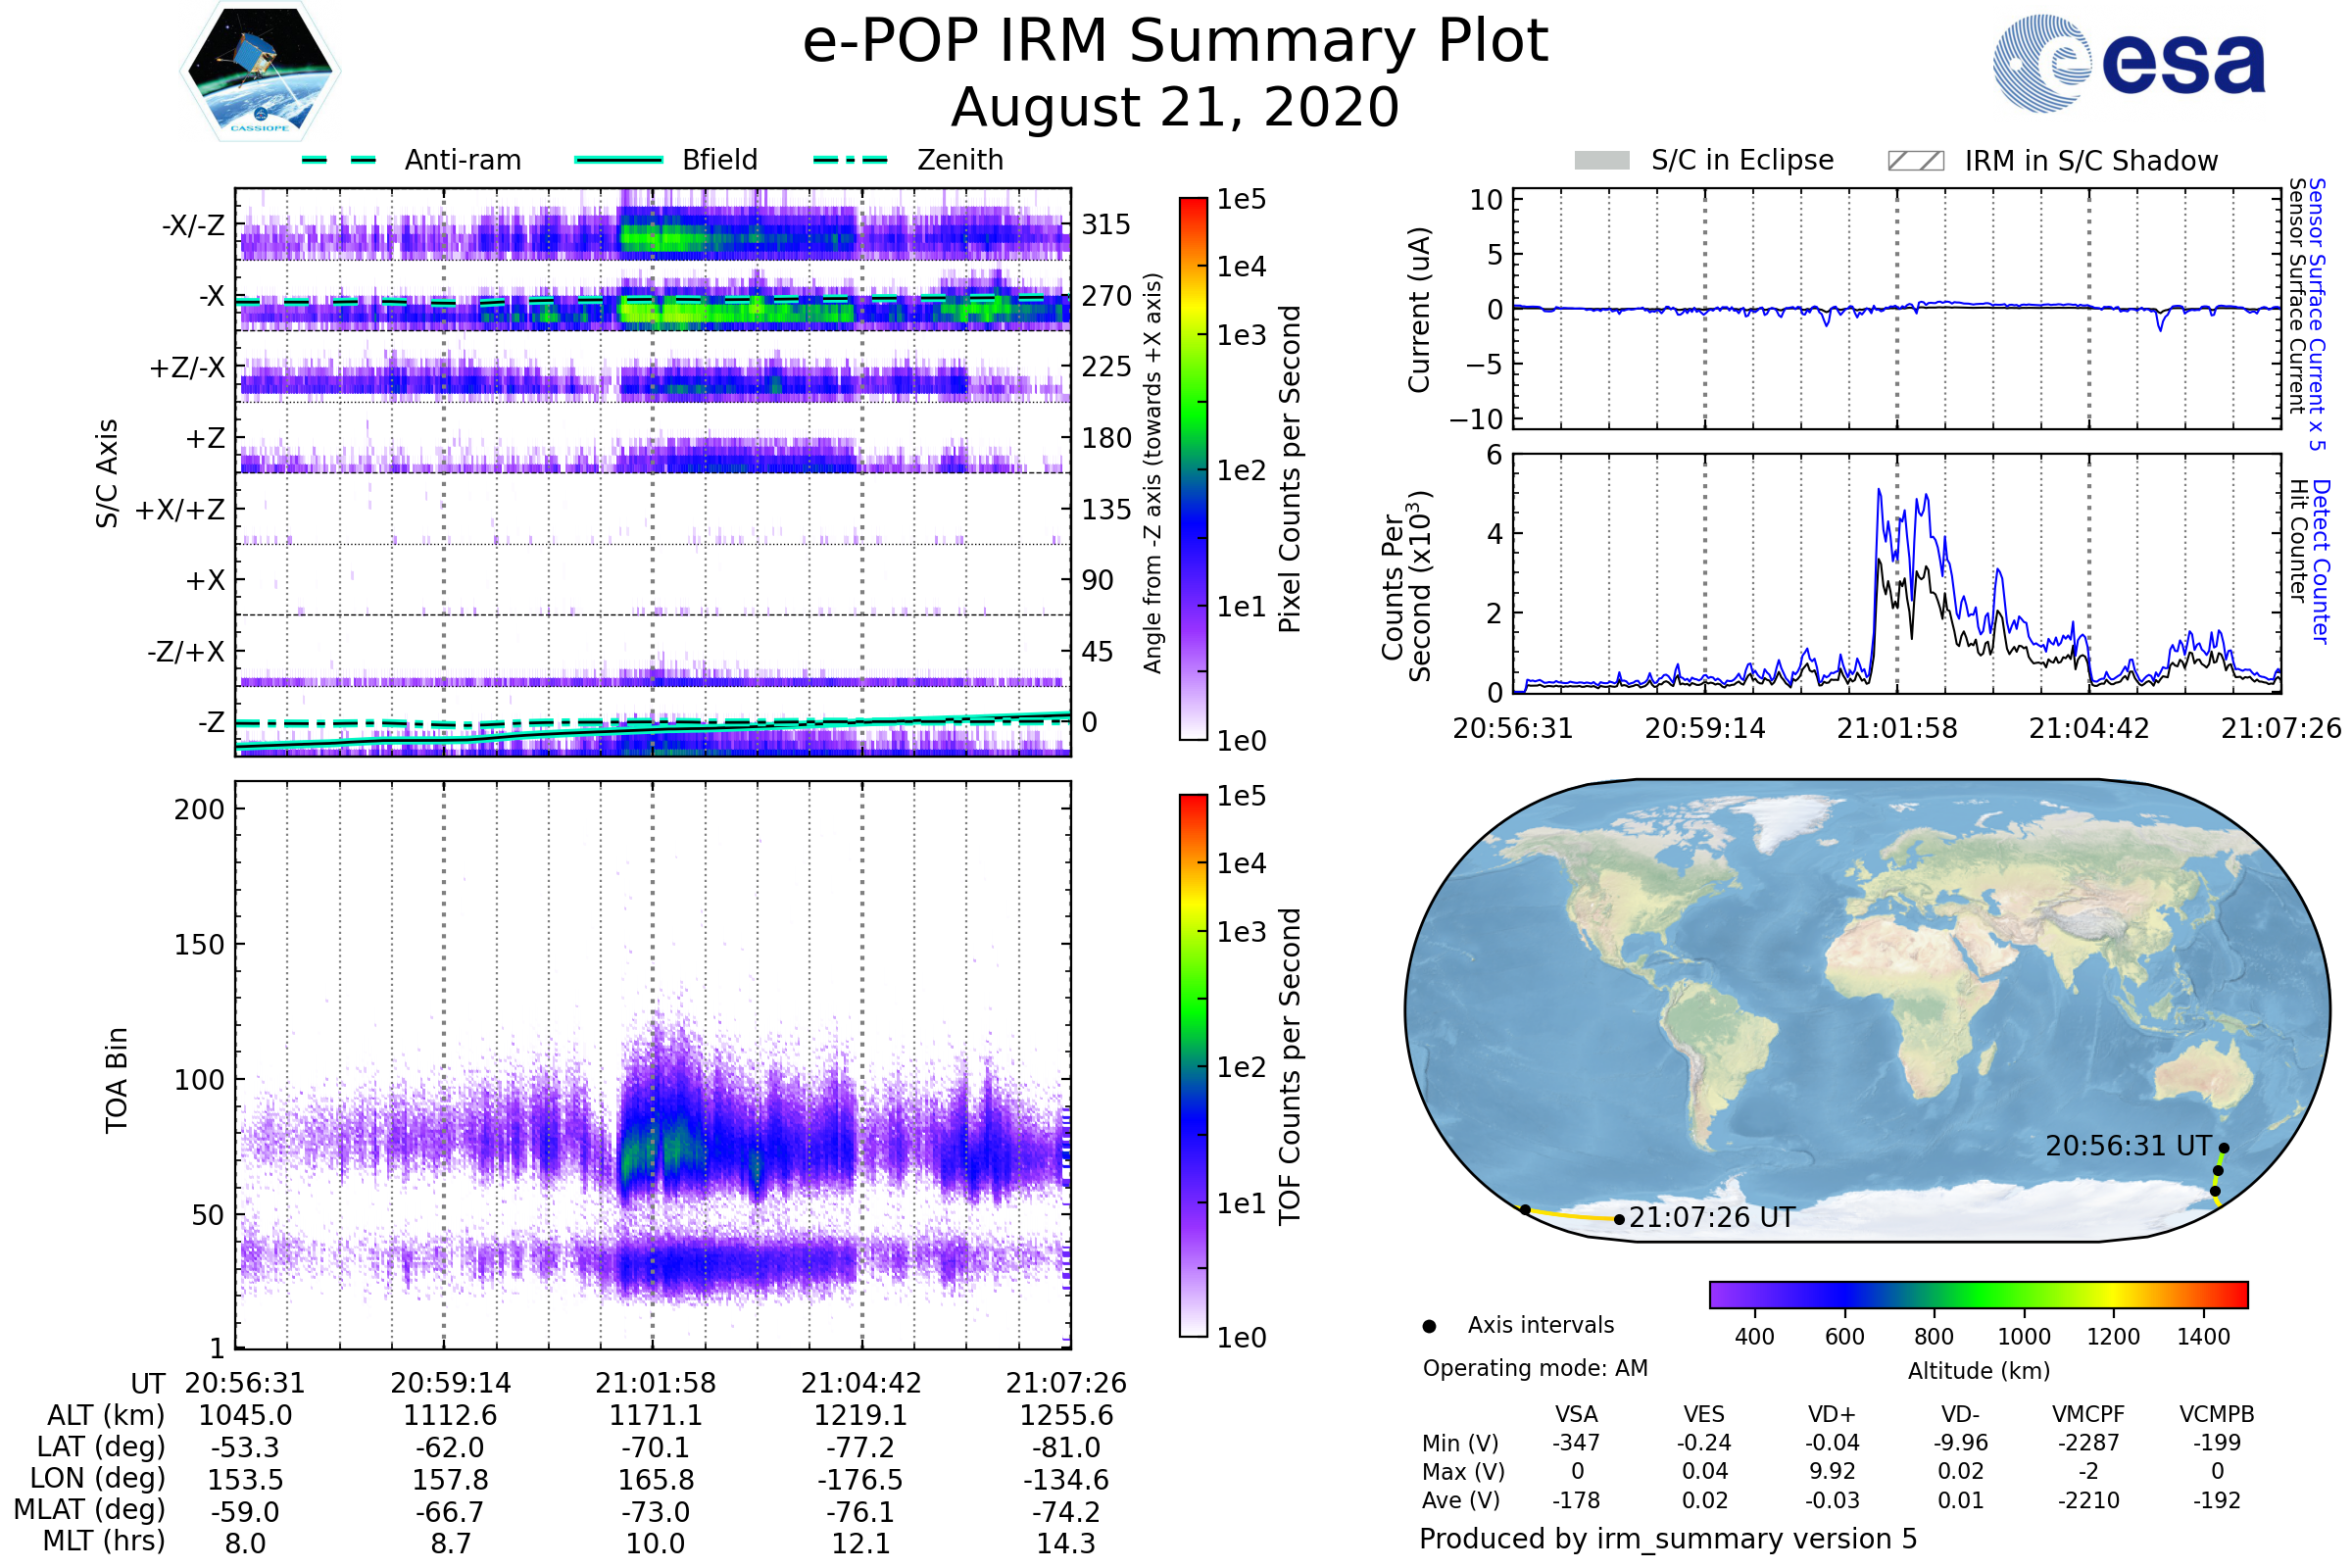Click the Operating mode: AM text
The height and width of the screenshot is (1568, 2352).
click(1535, 1368)
